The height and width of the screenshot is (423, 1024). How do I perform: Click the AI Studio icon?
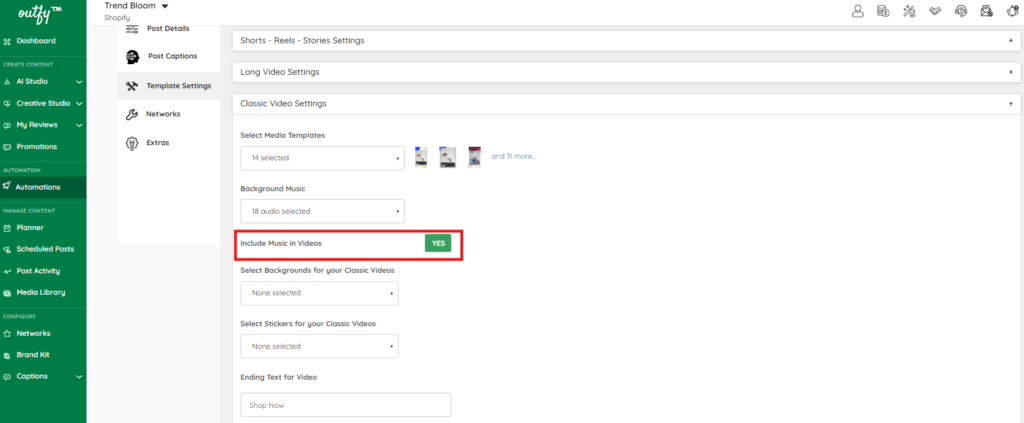pyautogui.click(x=7, y=82)
